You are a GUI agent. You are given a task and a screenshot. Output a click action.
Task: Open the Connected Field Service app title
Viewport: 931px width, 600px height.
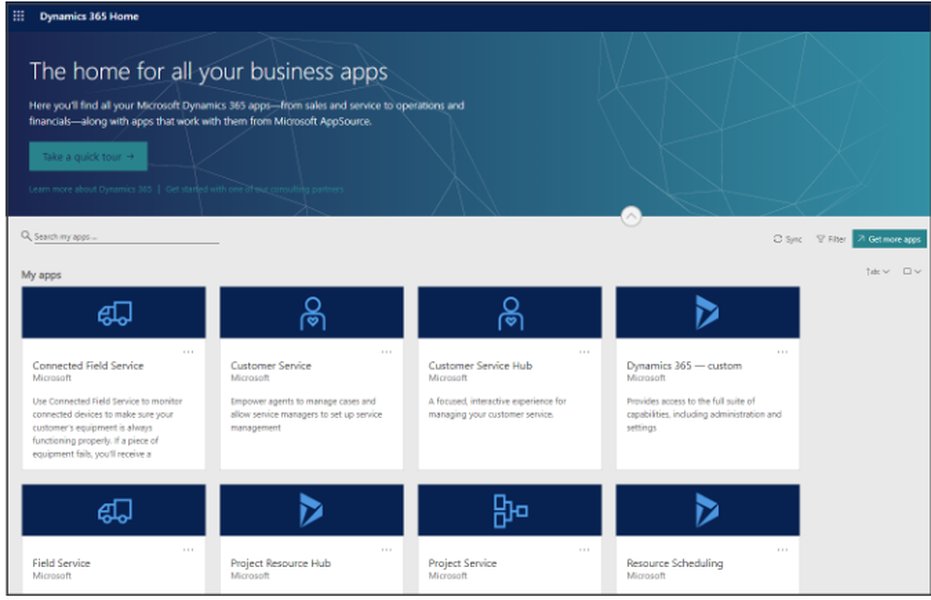(x=88, y=366)
